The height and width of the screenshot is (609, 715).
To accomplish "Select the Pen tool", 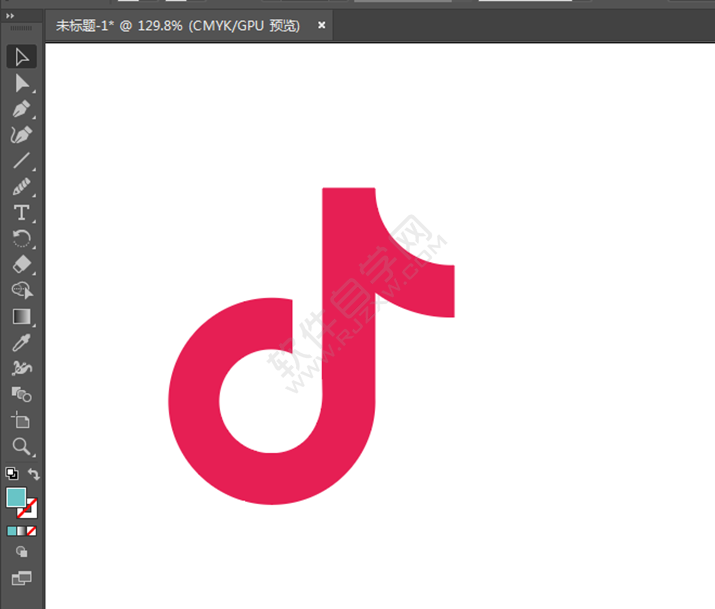I will [x=21, y=109].
